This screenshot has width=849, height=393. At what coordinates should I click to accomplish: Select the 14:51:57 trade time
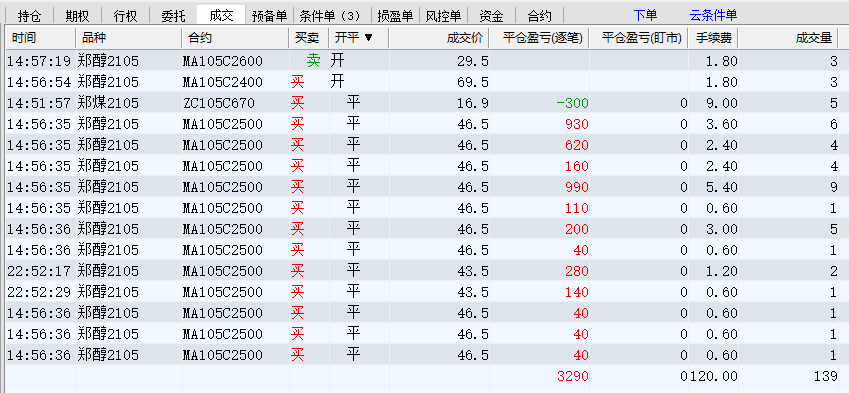39,103
